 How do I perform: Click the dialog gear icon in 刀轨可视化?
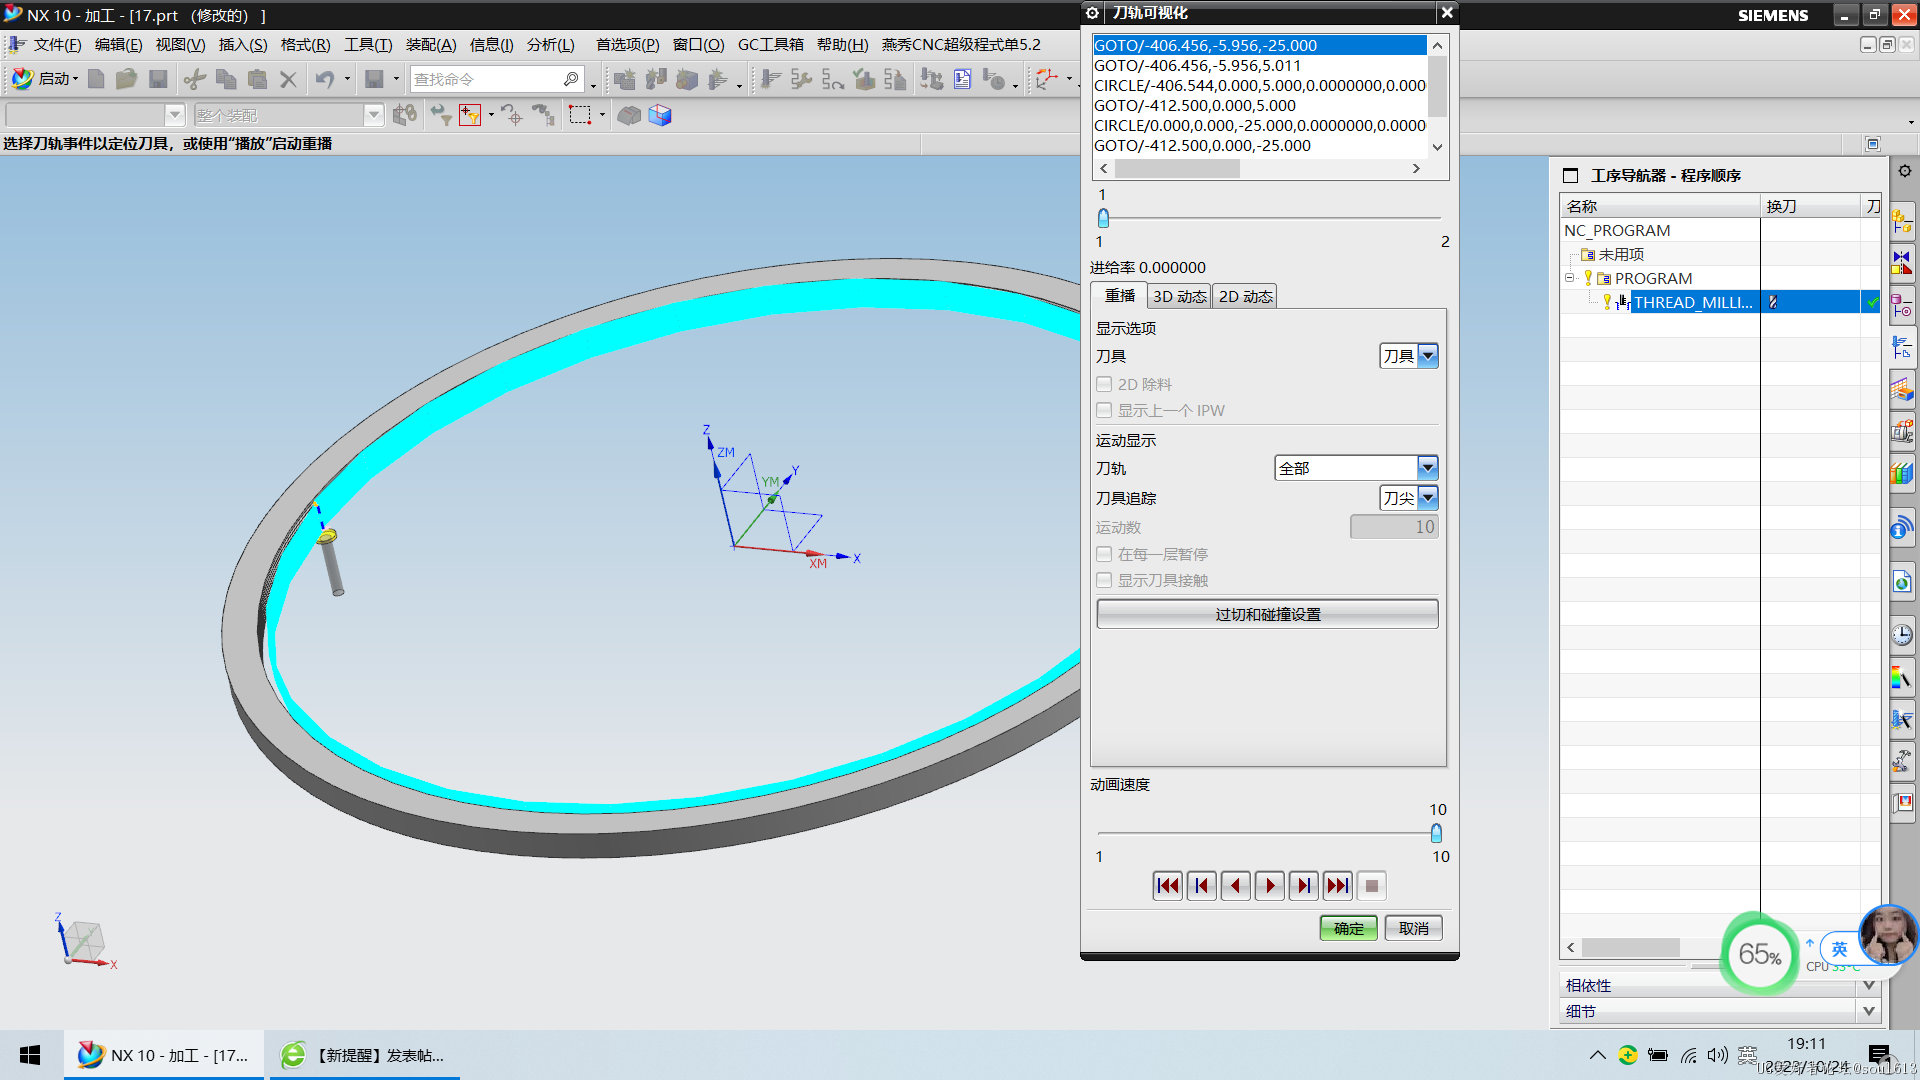click(1093, 13)
